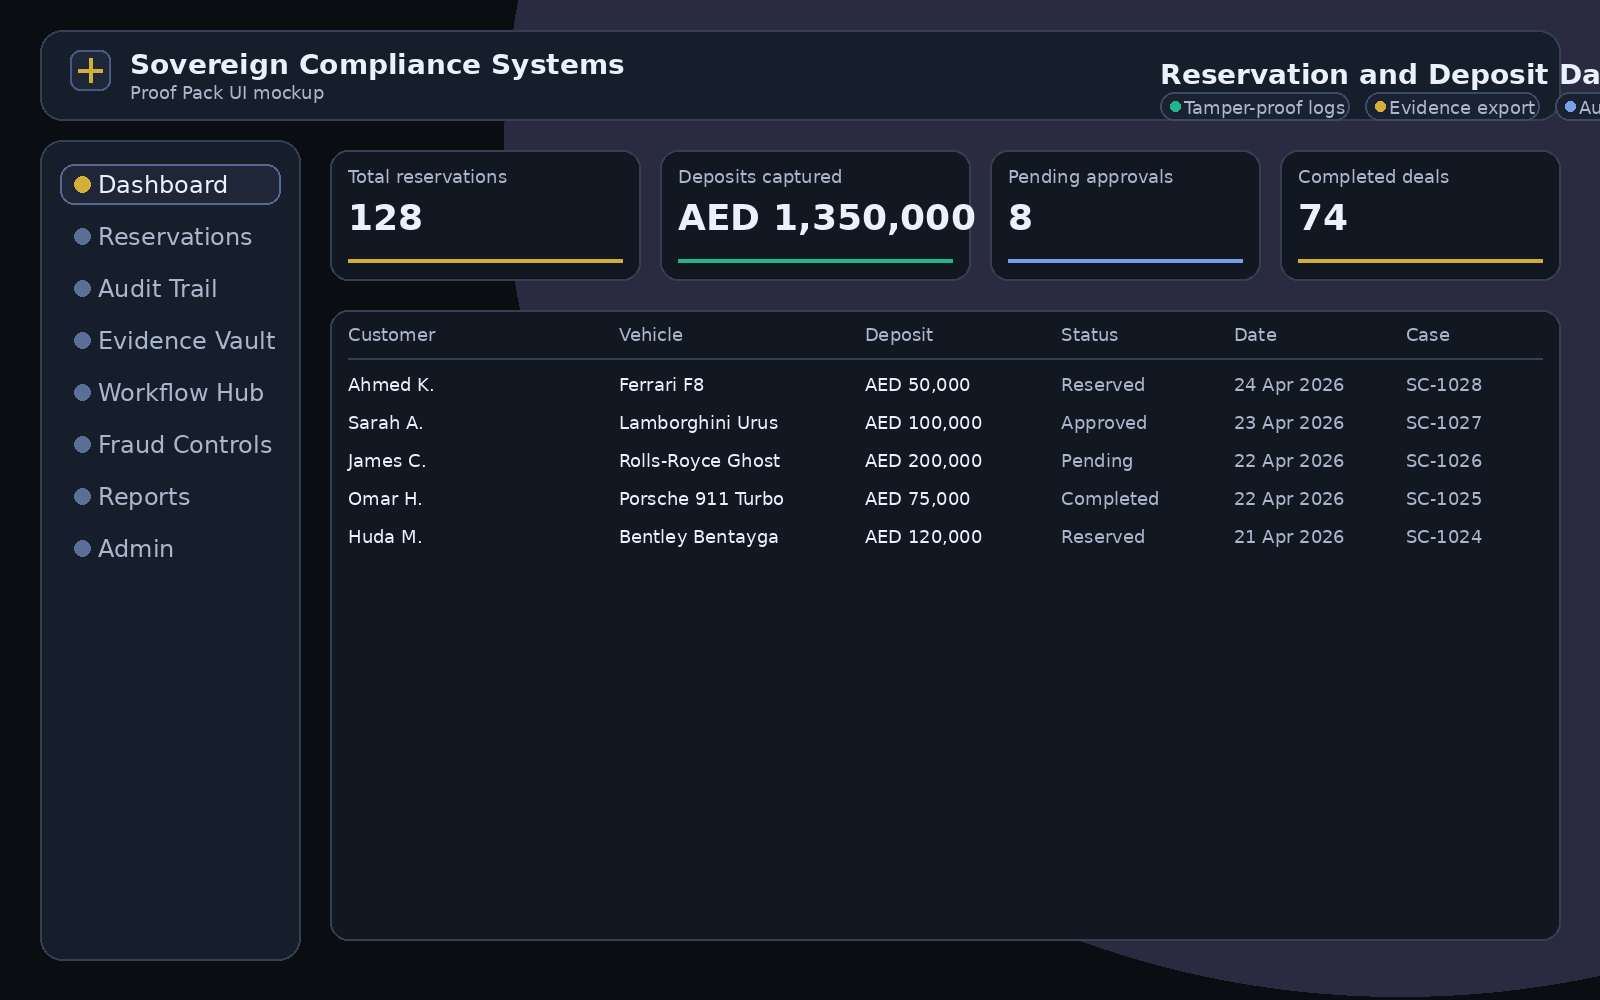Click the yellow dot beside Dashboard
The height and width of the screenshot is (1000, 1600).
pyautogui.click(x=83, y=185)
